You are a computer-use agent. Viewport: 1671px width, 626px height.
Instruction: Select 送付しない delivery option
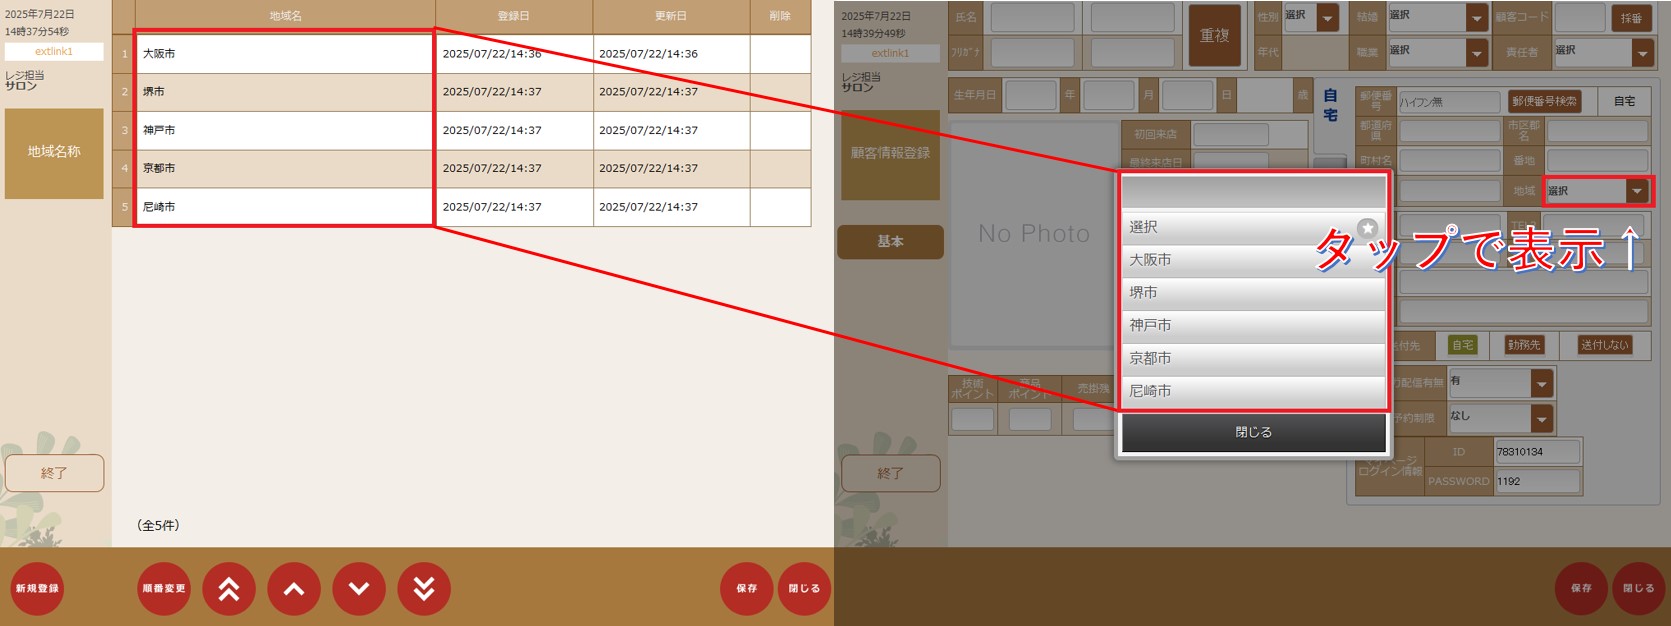1604,345
